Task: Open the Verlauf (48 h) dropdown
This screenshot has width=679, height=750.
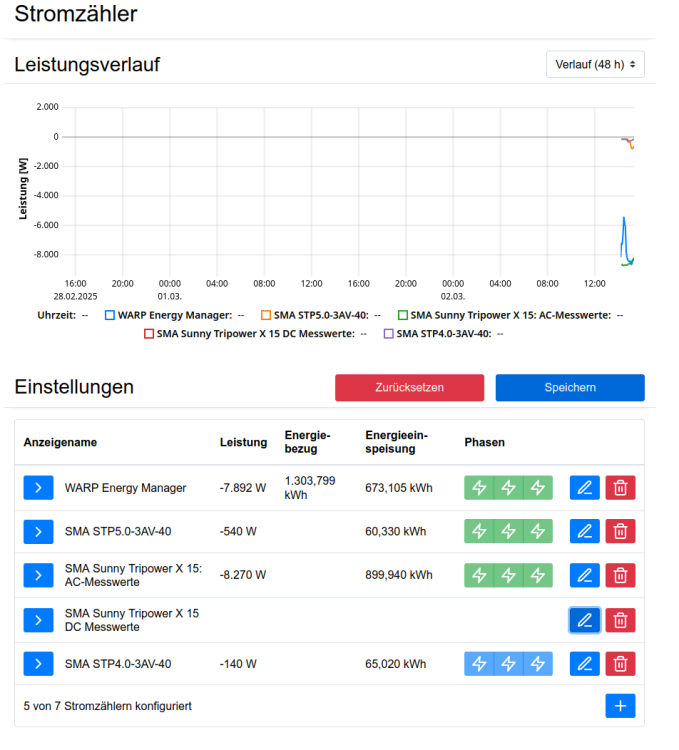Action: pyautogui.click(x=595, y=64)
